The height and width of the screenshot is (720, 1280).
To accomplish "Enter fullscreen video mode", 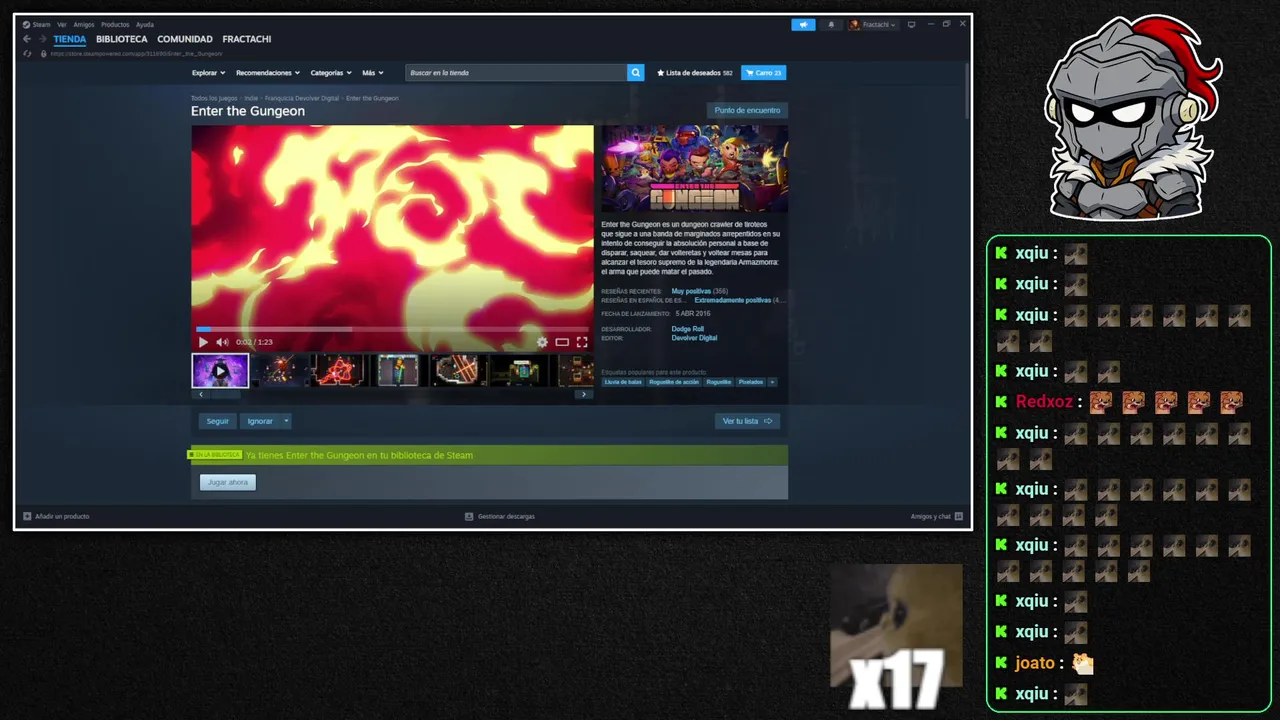I will coord(582,342).
